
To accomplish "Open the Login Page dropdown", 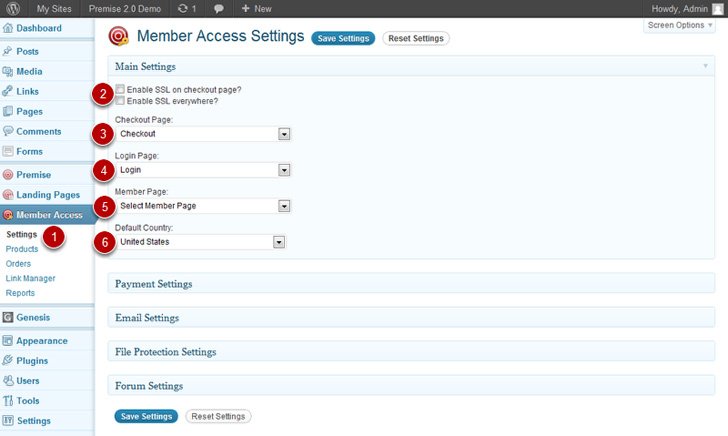I will (x=203, y=170).
